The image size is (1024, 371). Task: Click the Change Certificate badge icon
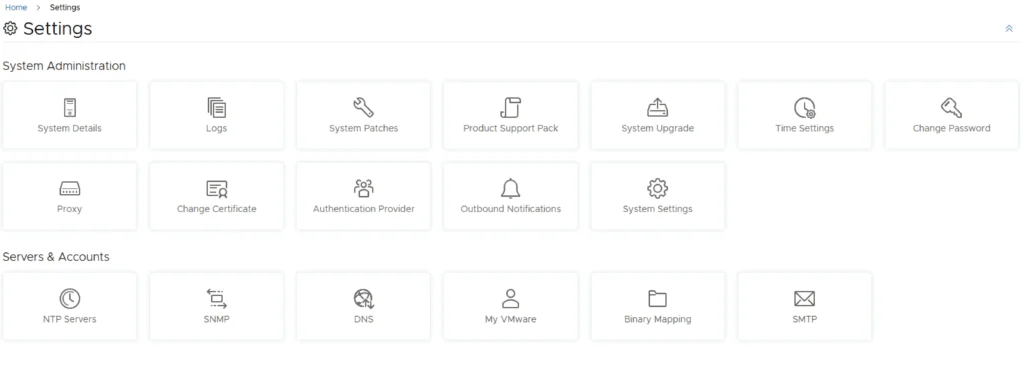[217, 189]
